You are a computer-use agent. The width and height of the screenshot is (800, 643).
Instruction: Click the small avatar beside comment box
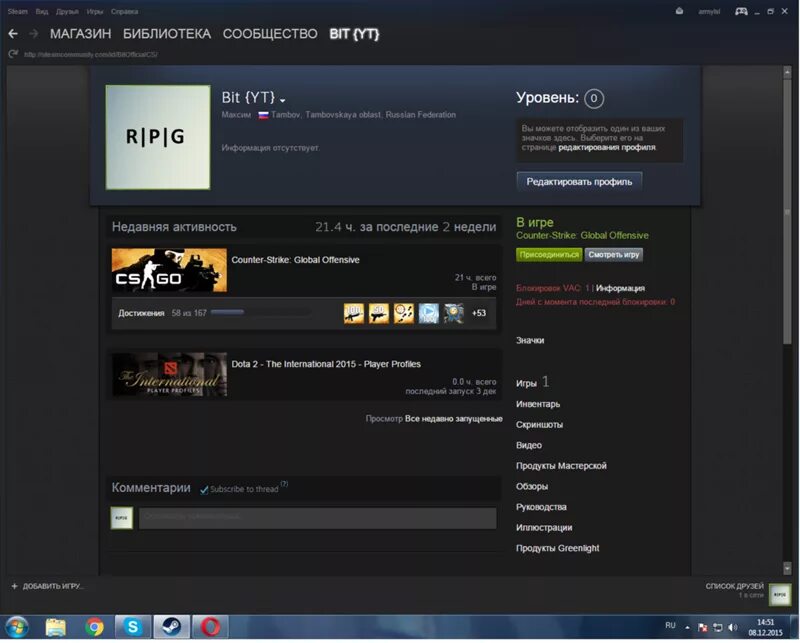coord(121,518)
